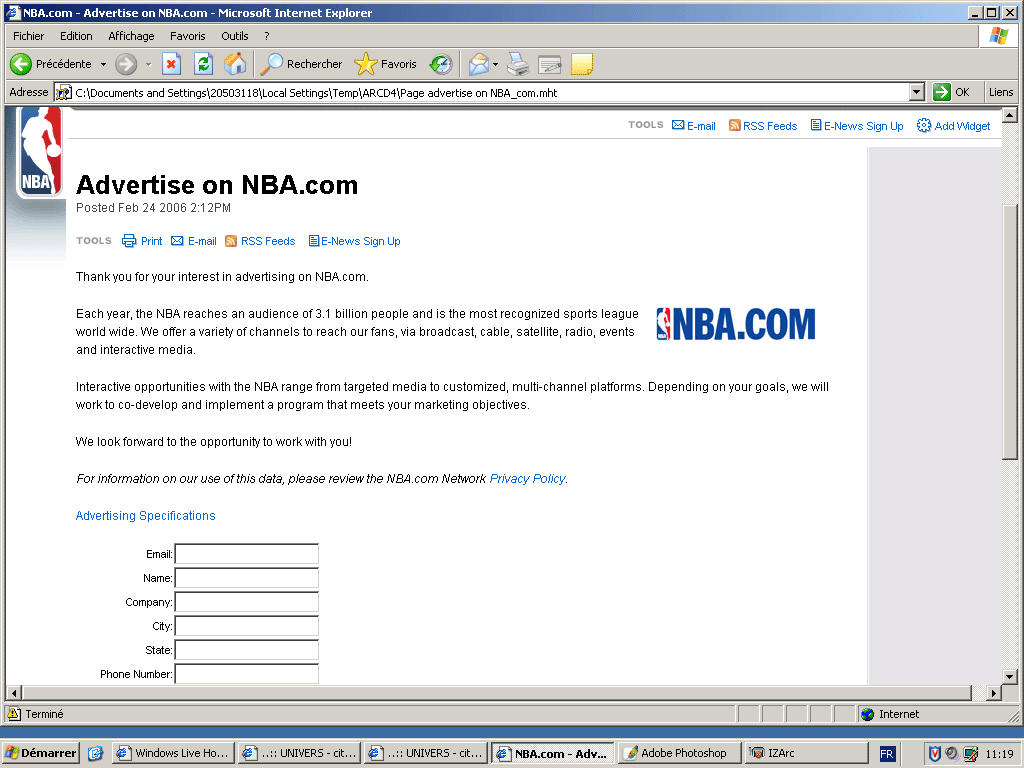The image size is (1024, 768).
Task: Click the E-News Sign Up link at top
Action: pyautogui.click(x=857, y=125)
